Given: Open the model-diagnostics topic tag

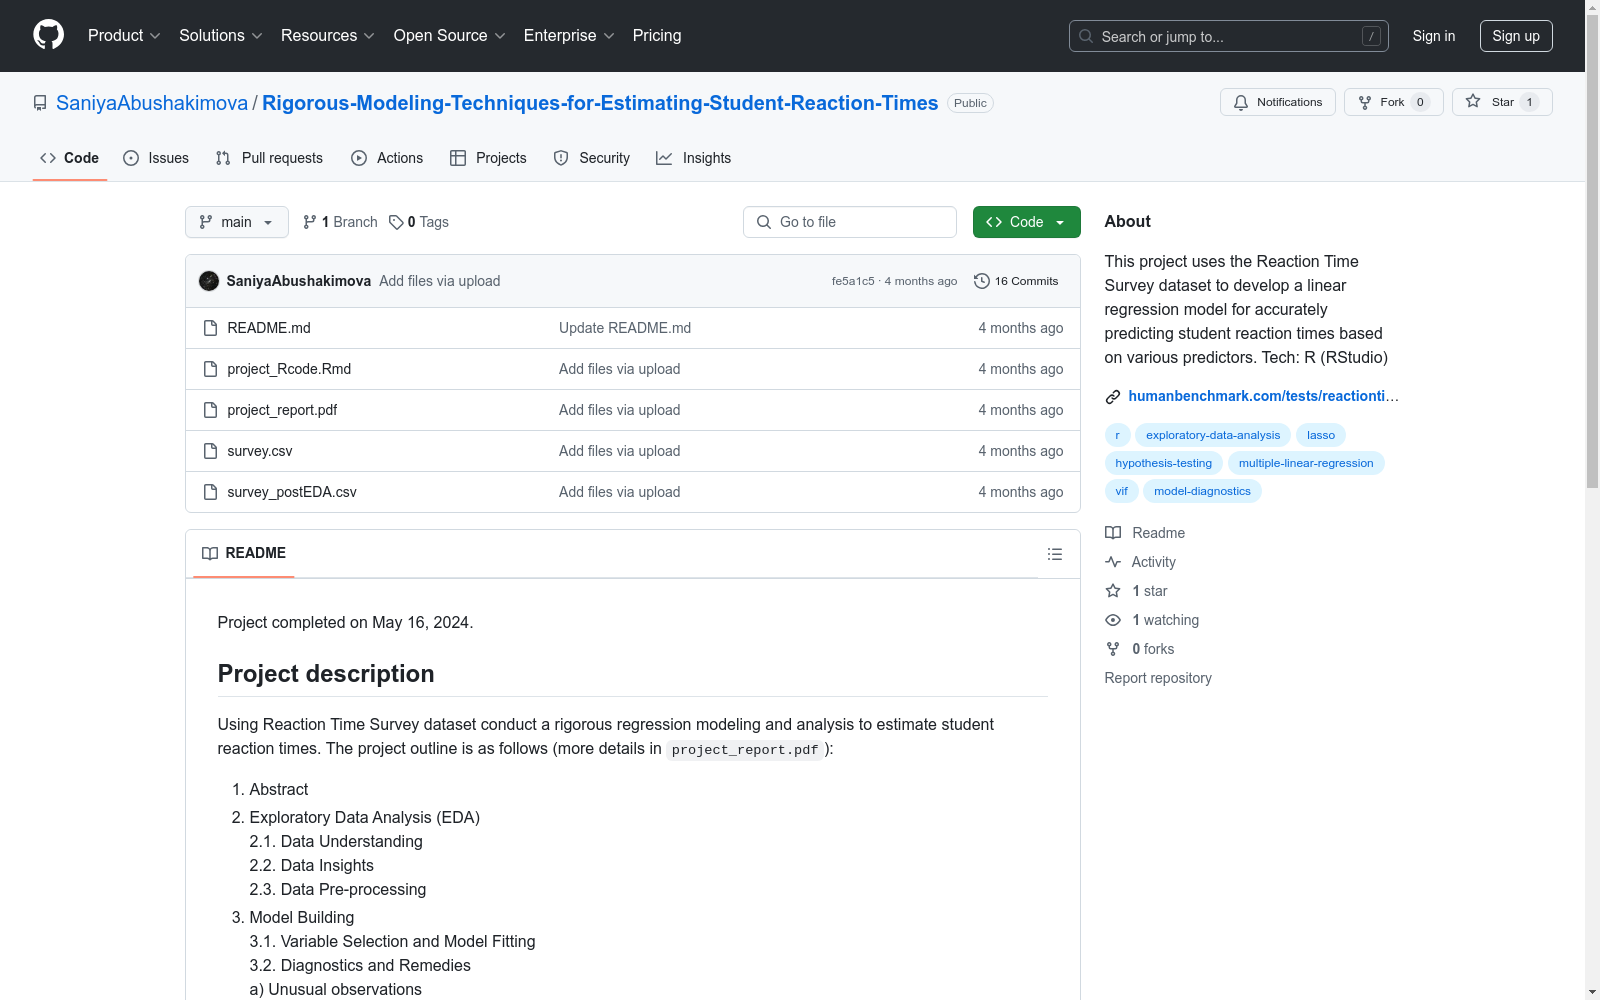Looking at the screenshot, I should tap(1203, 491).
